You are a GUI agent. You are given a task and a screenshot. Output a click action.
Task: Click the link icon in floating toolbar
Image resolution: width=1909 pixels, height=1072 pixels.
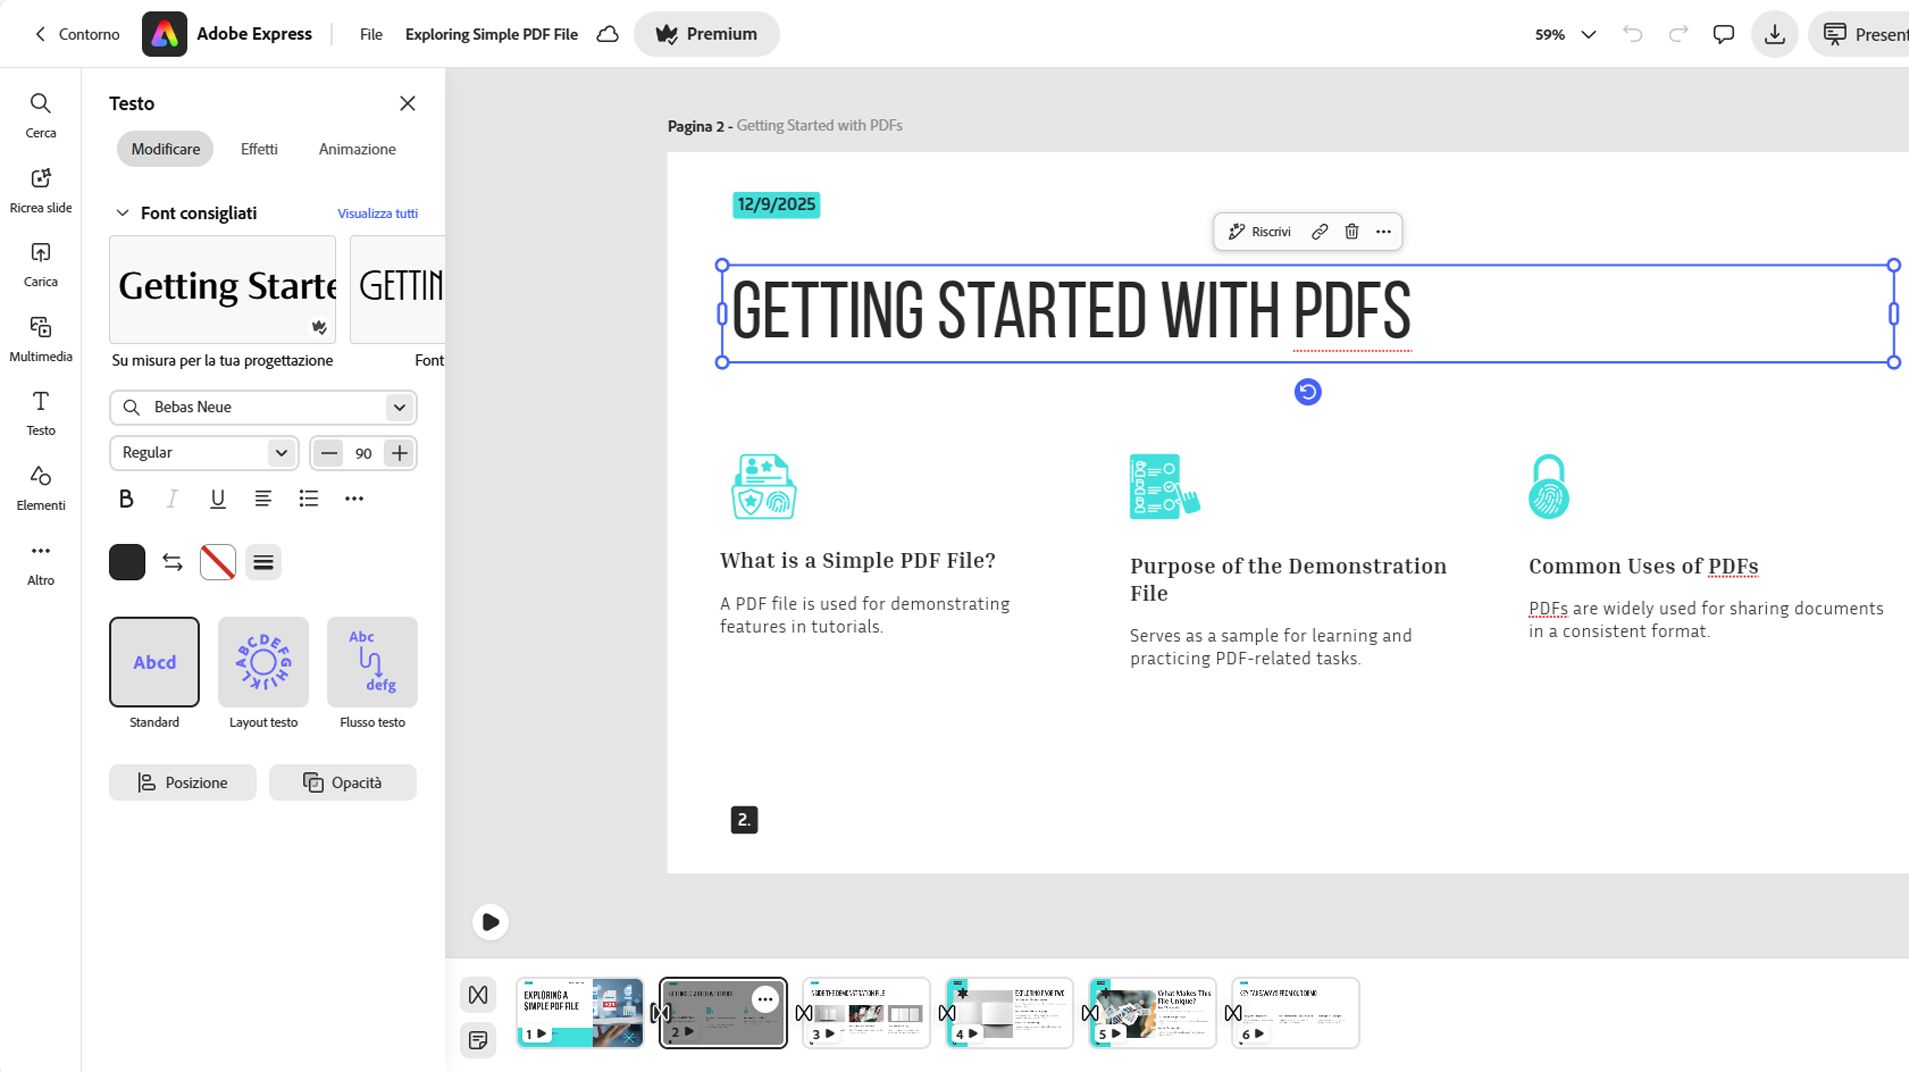[1319, 231]
